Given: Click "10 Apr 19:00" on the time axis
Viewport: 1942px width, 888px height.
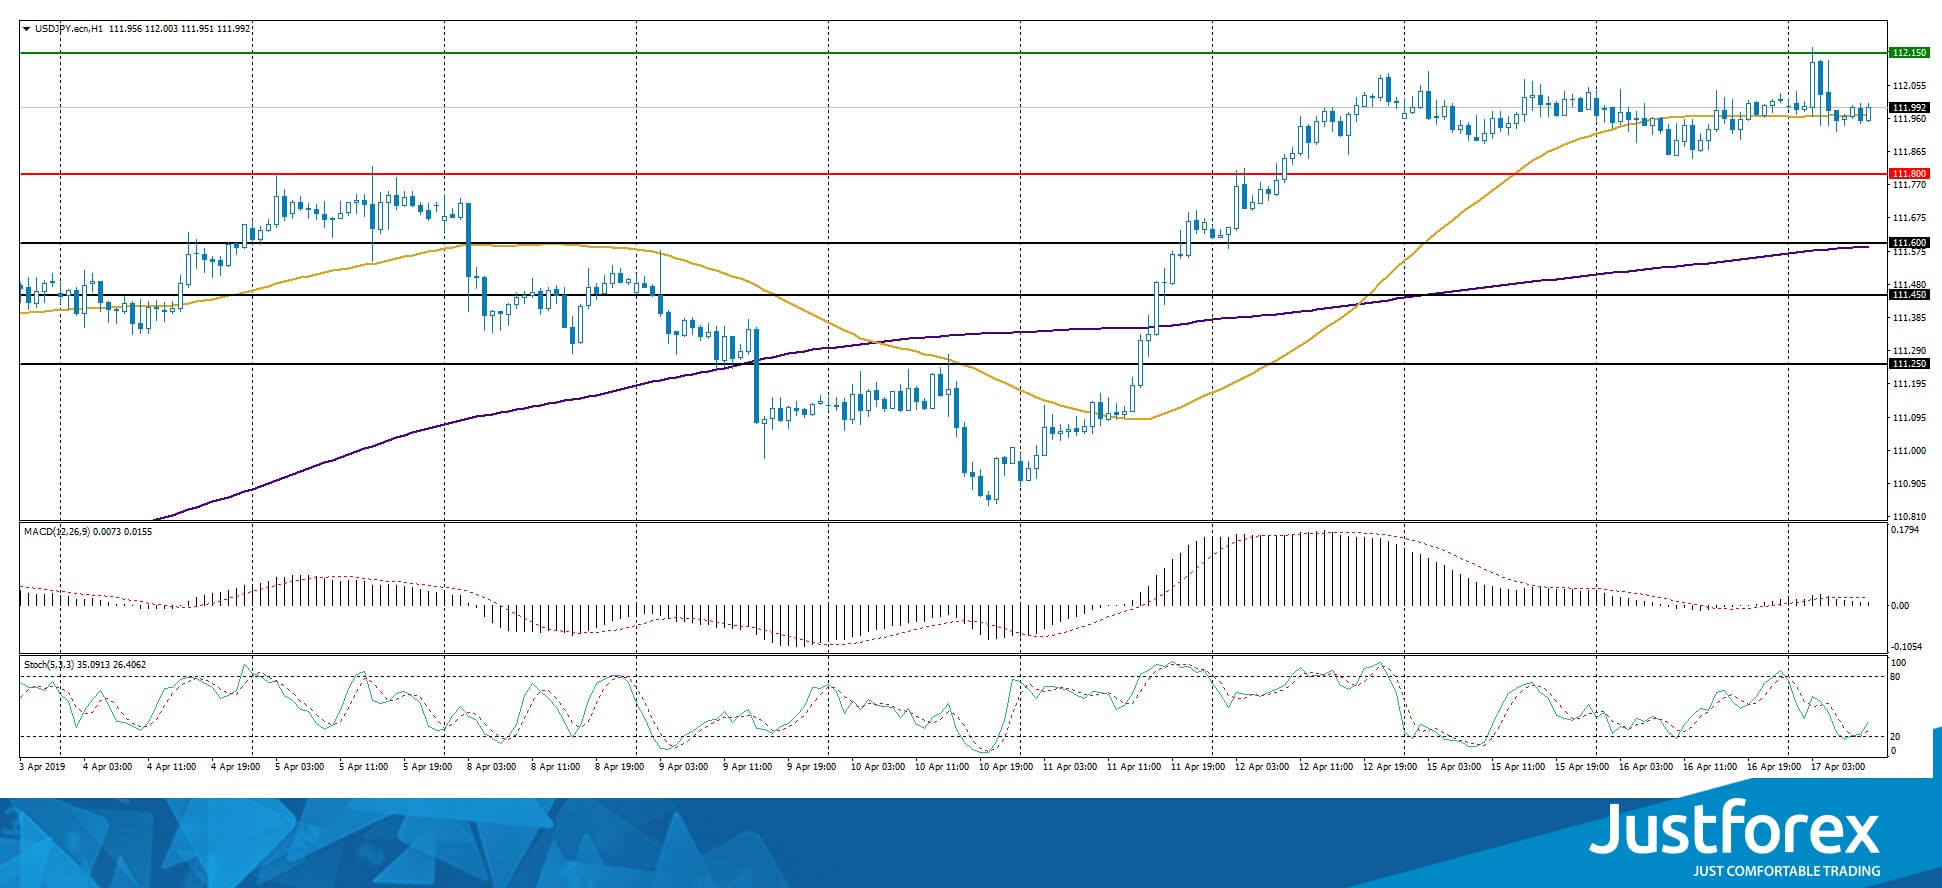Looking at the screenshot, I should pyautogui.click(x=1006, y=767).
